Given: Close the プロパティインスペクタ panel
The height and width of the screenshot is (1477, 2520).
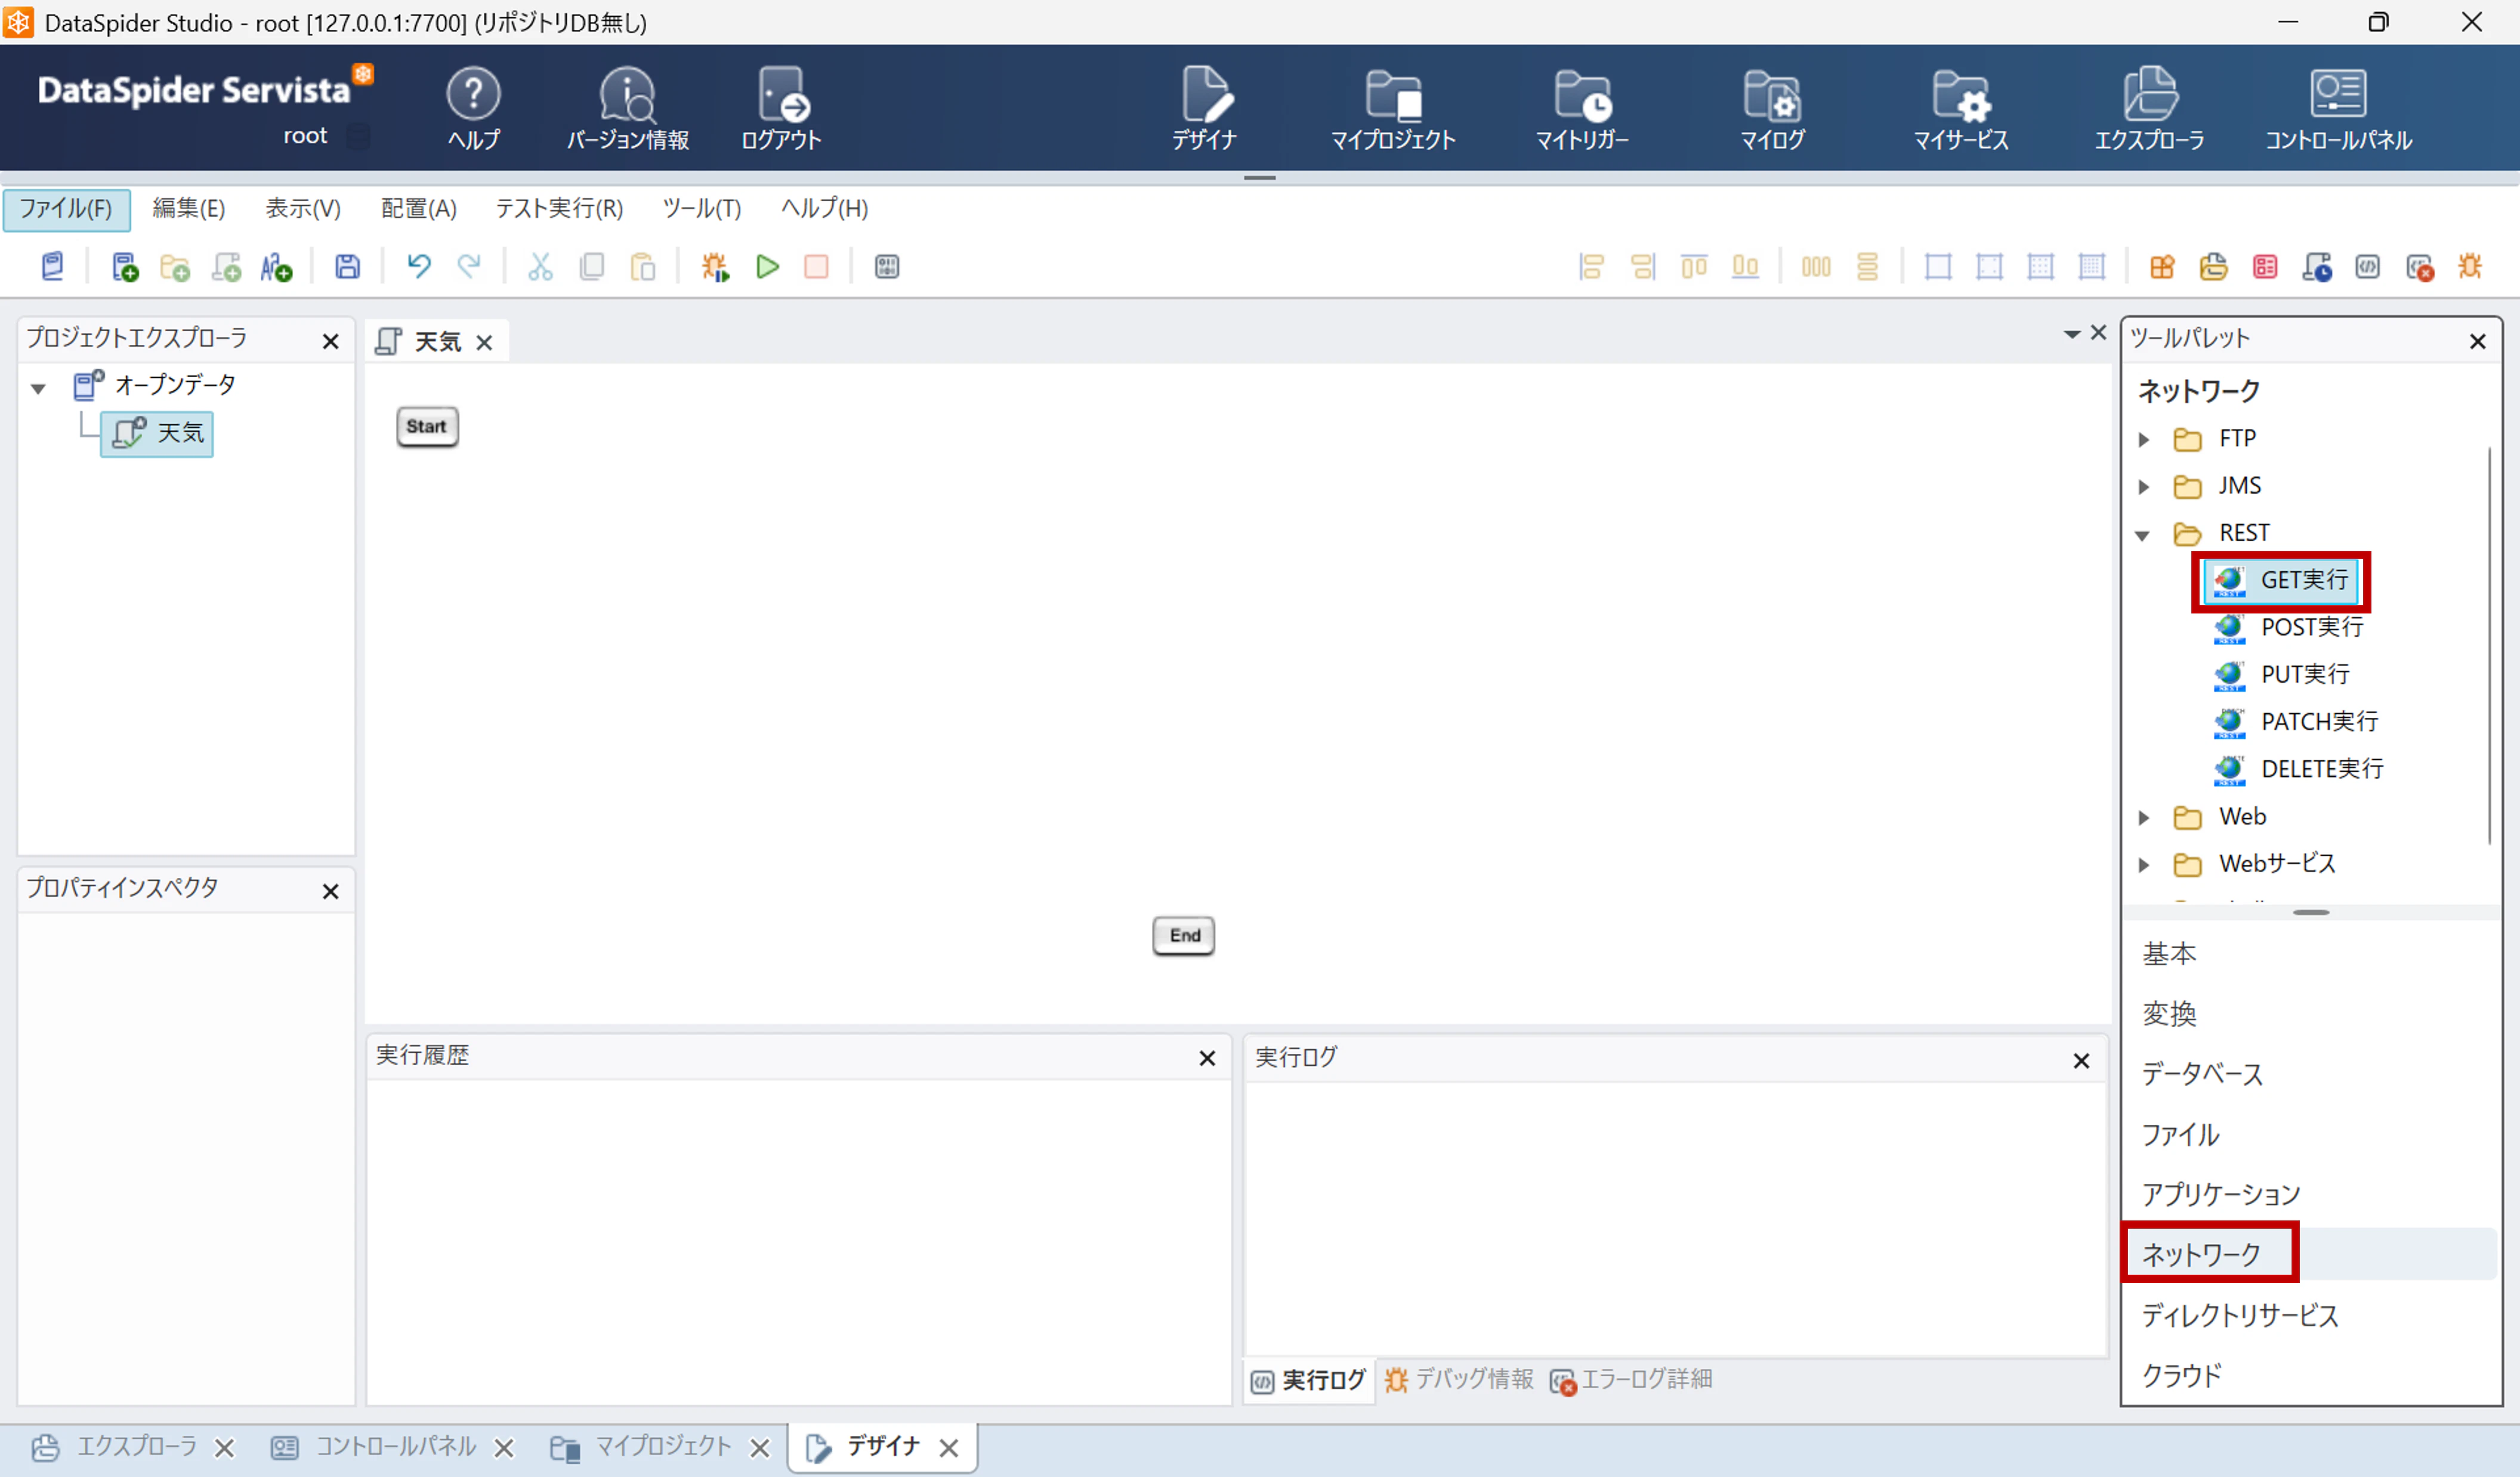Looking at the screenshot, I should pos(331,891).
